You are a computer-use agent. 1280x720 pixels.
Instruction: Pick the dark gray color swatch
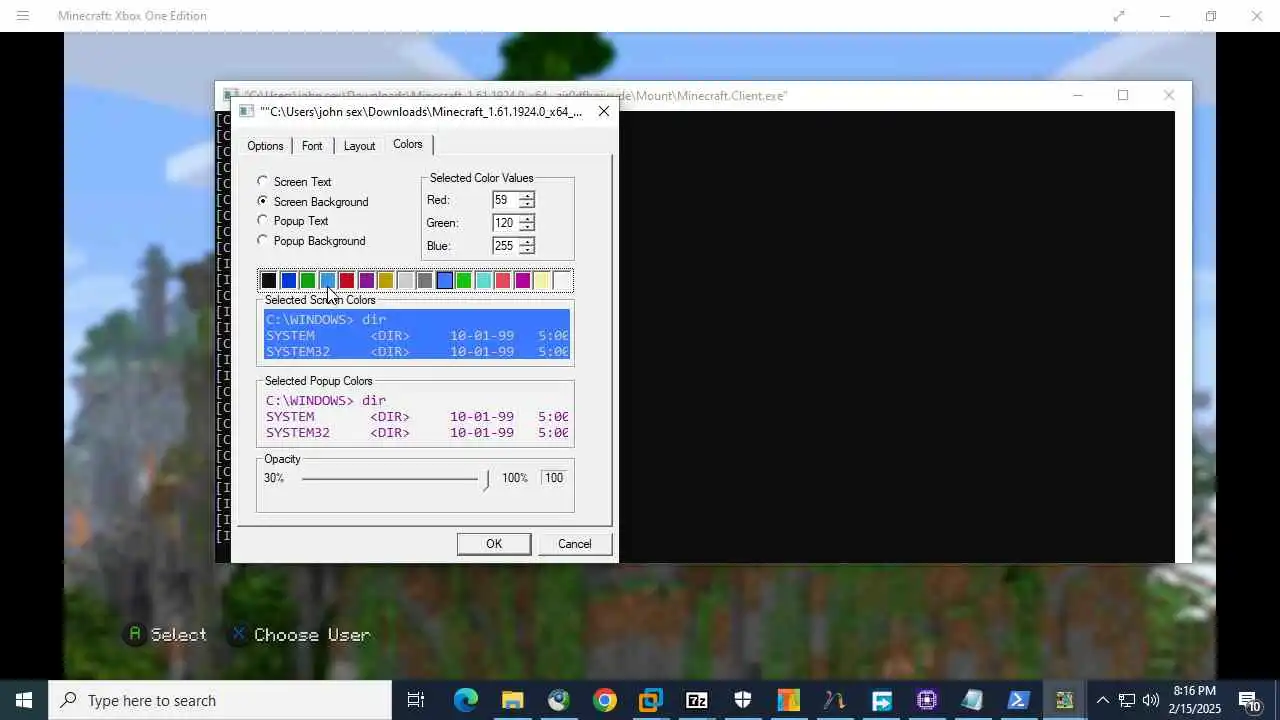(425, 281)
